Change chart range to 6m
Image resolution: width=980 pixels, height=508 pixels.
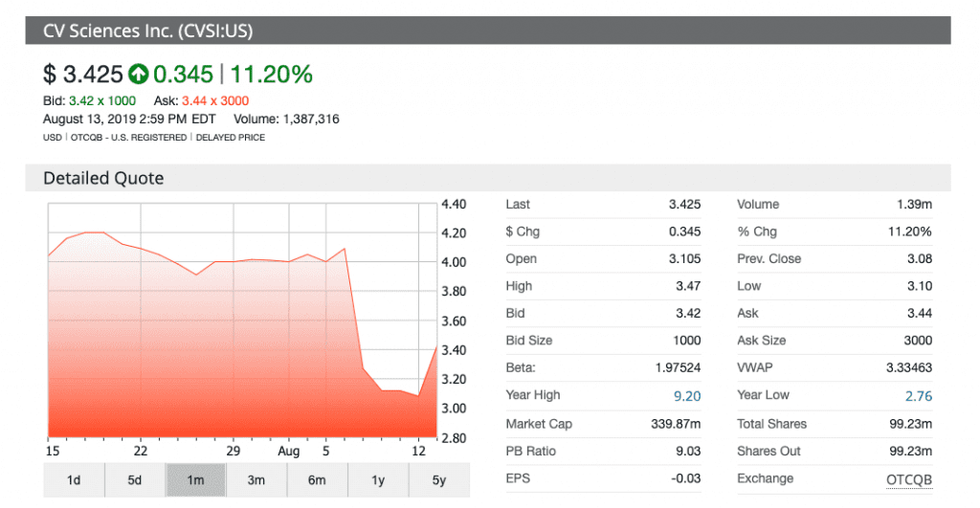click(x=317, y=480)
